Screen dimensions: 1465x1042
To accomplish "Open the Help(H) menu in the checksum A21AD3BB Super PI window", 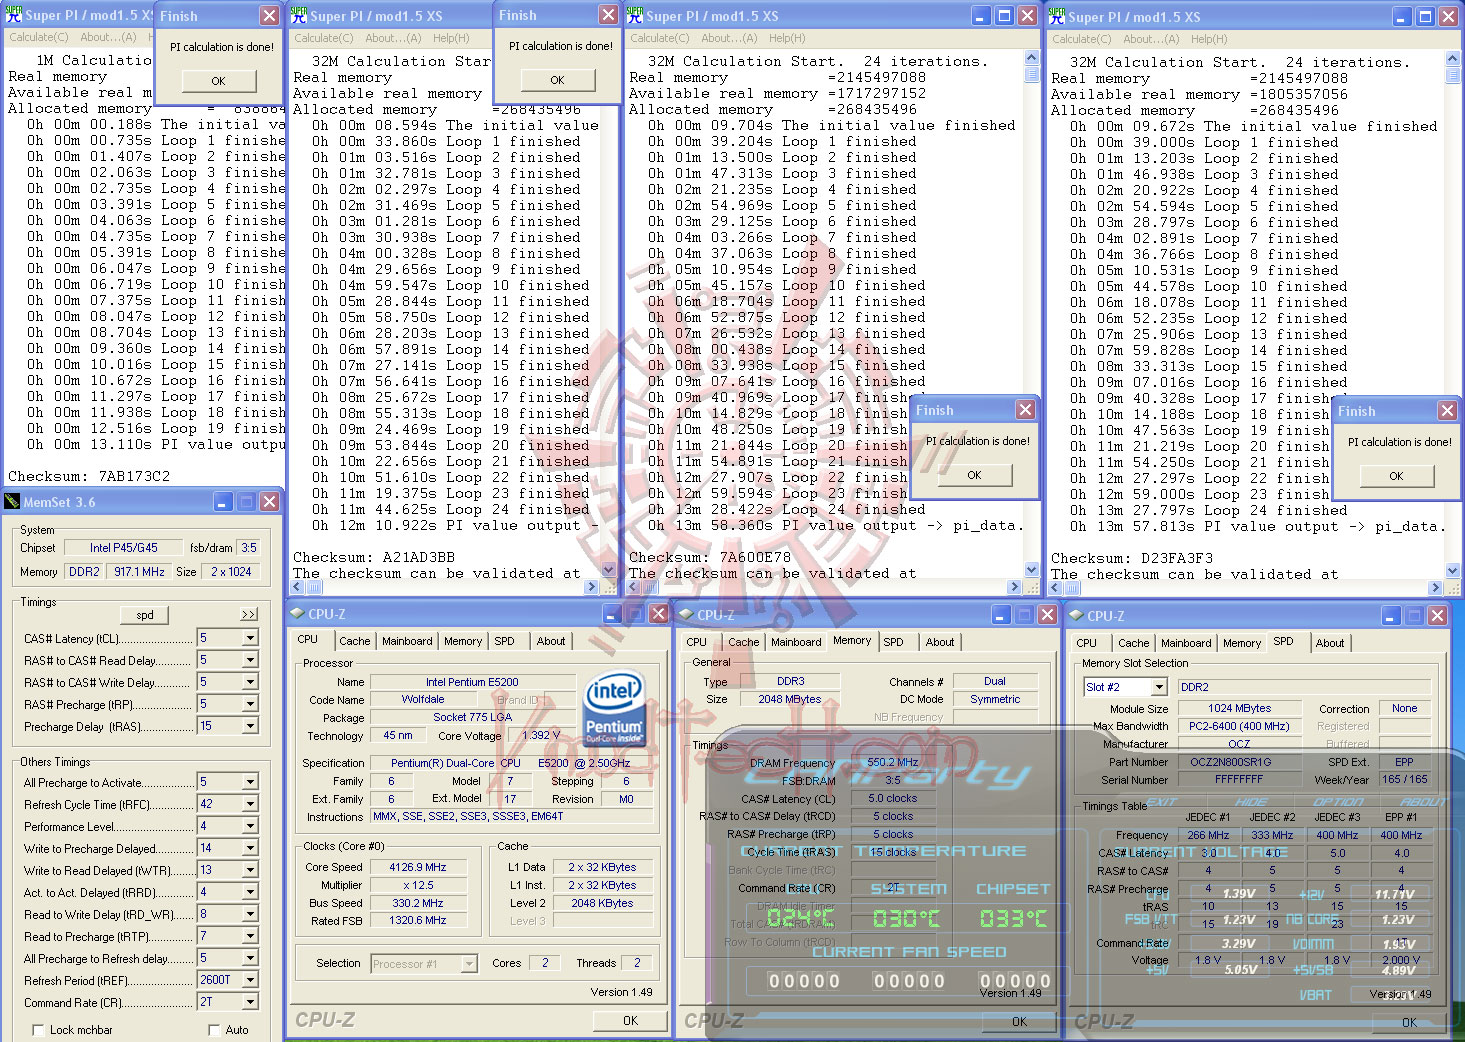I will (451, 38).
